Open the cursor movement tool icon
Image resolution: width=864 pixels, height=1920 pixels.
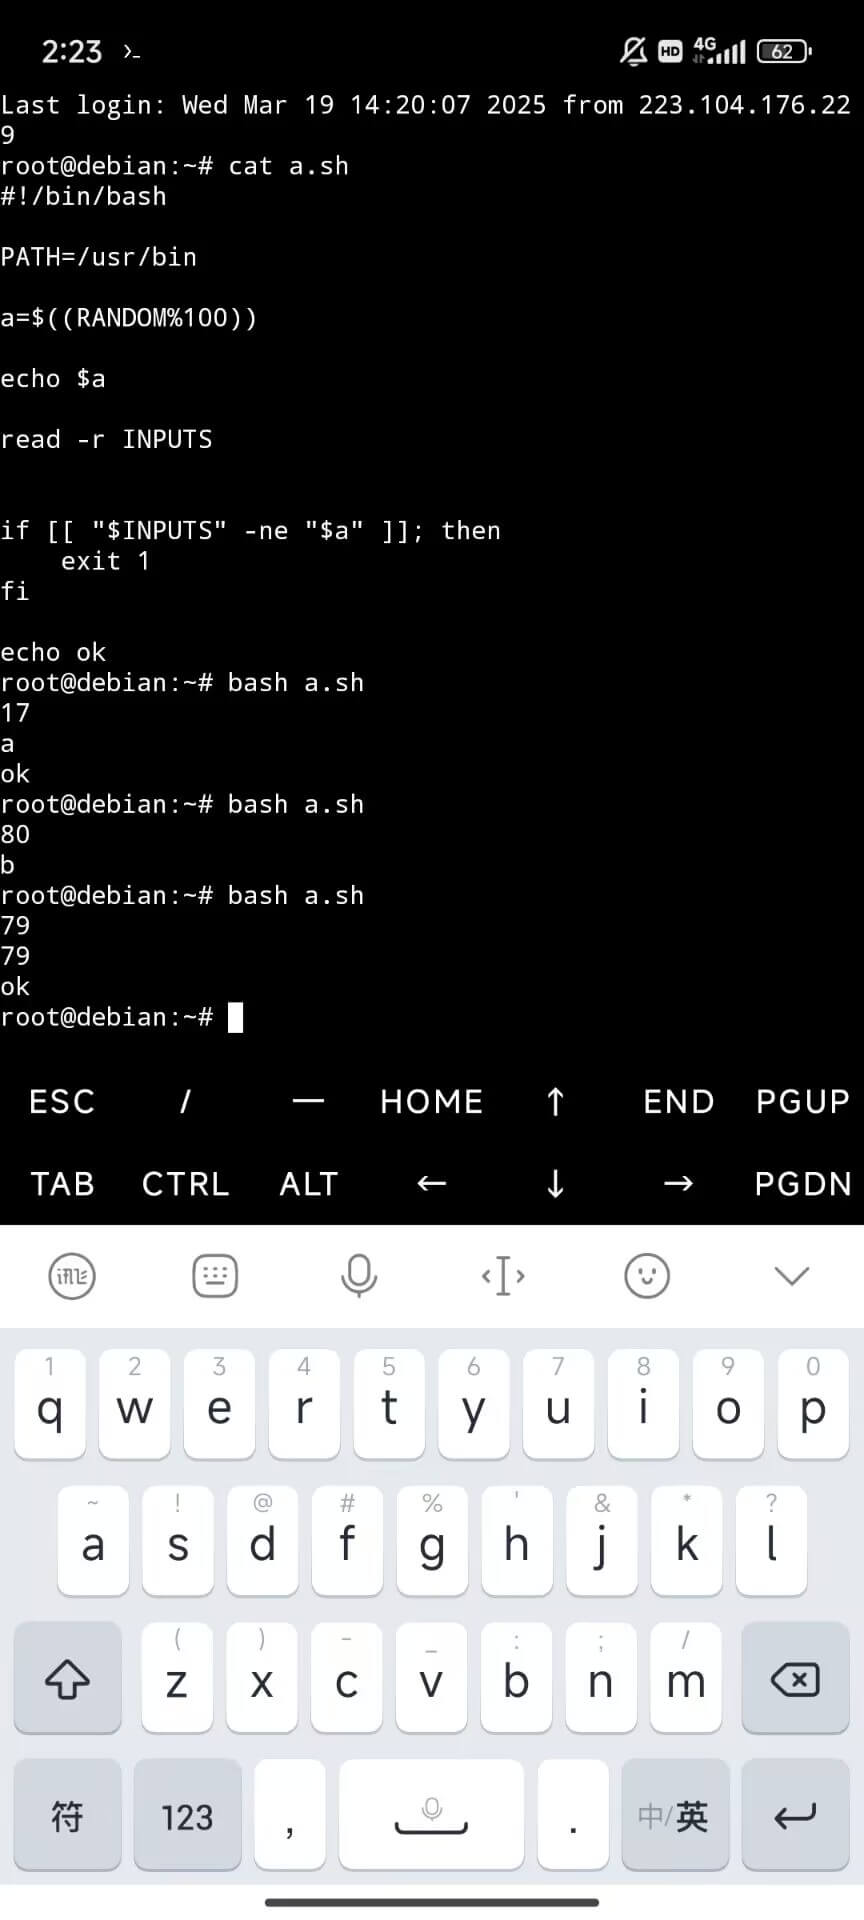(x=503, y=1276)
